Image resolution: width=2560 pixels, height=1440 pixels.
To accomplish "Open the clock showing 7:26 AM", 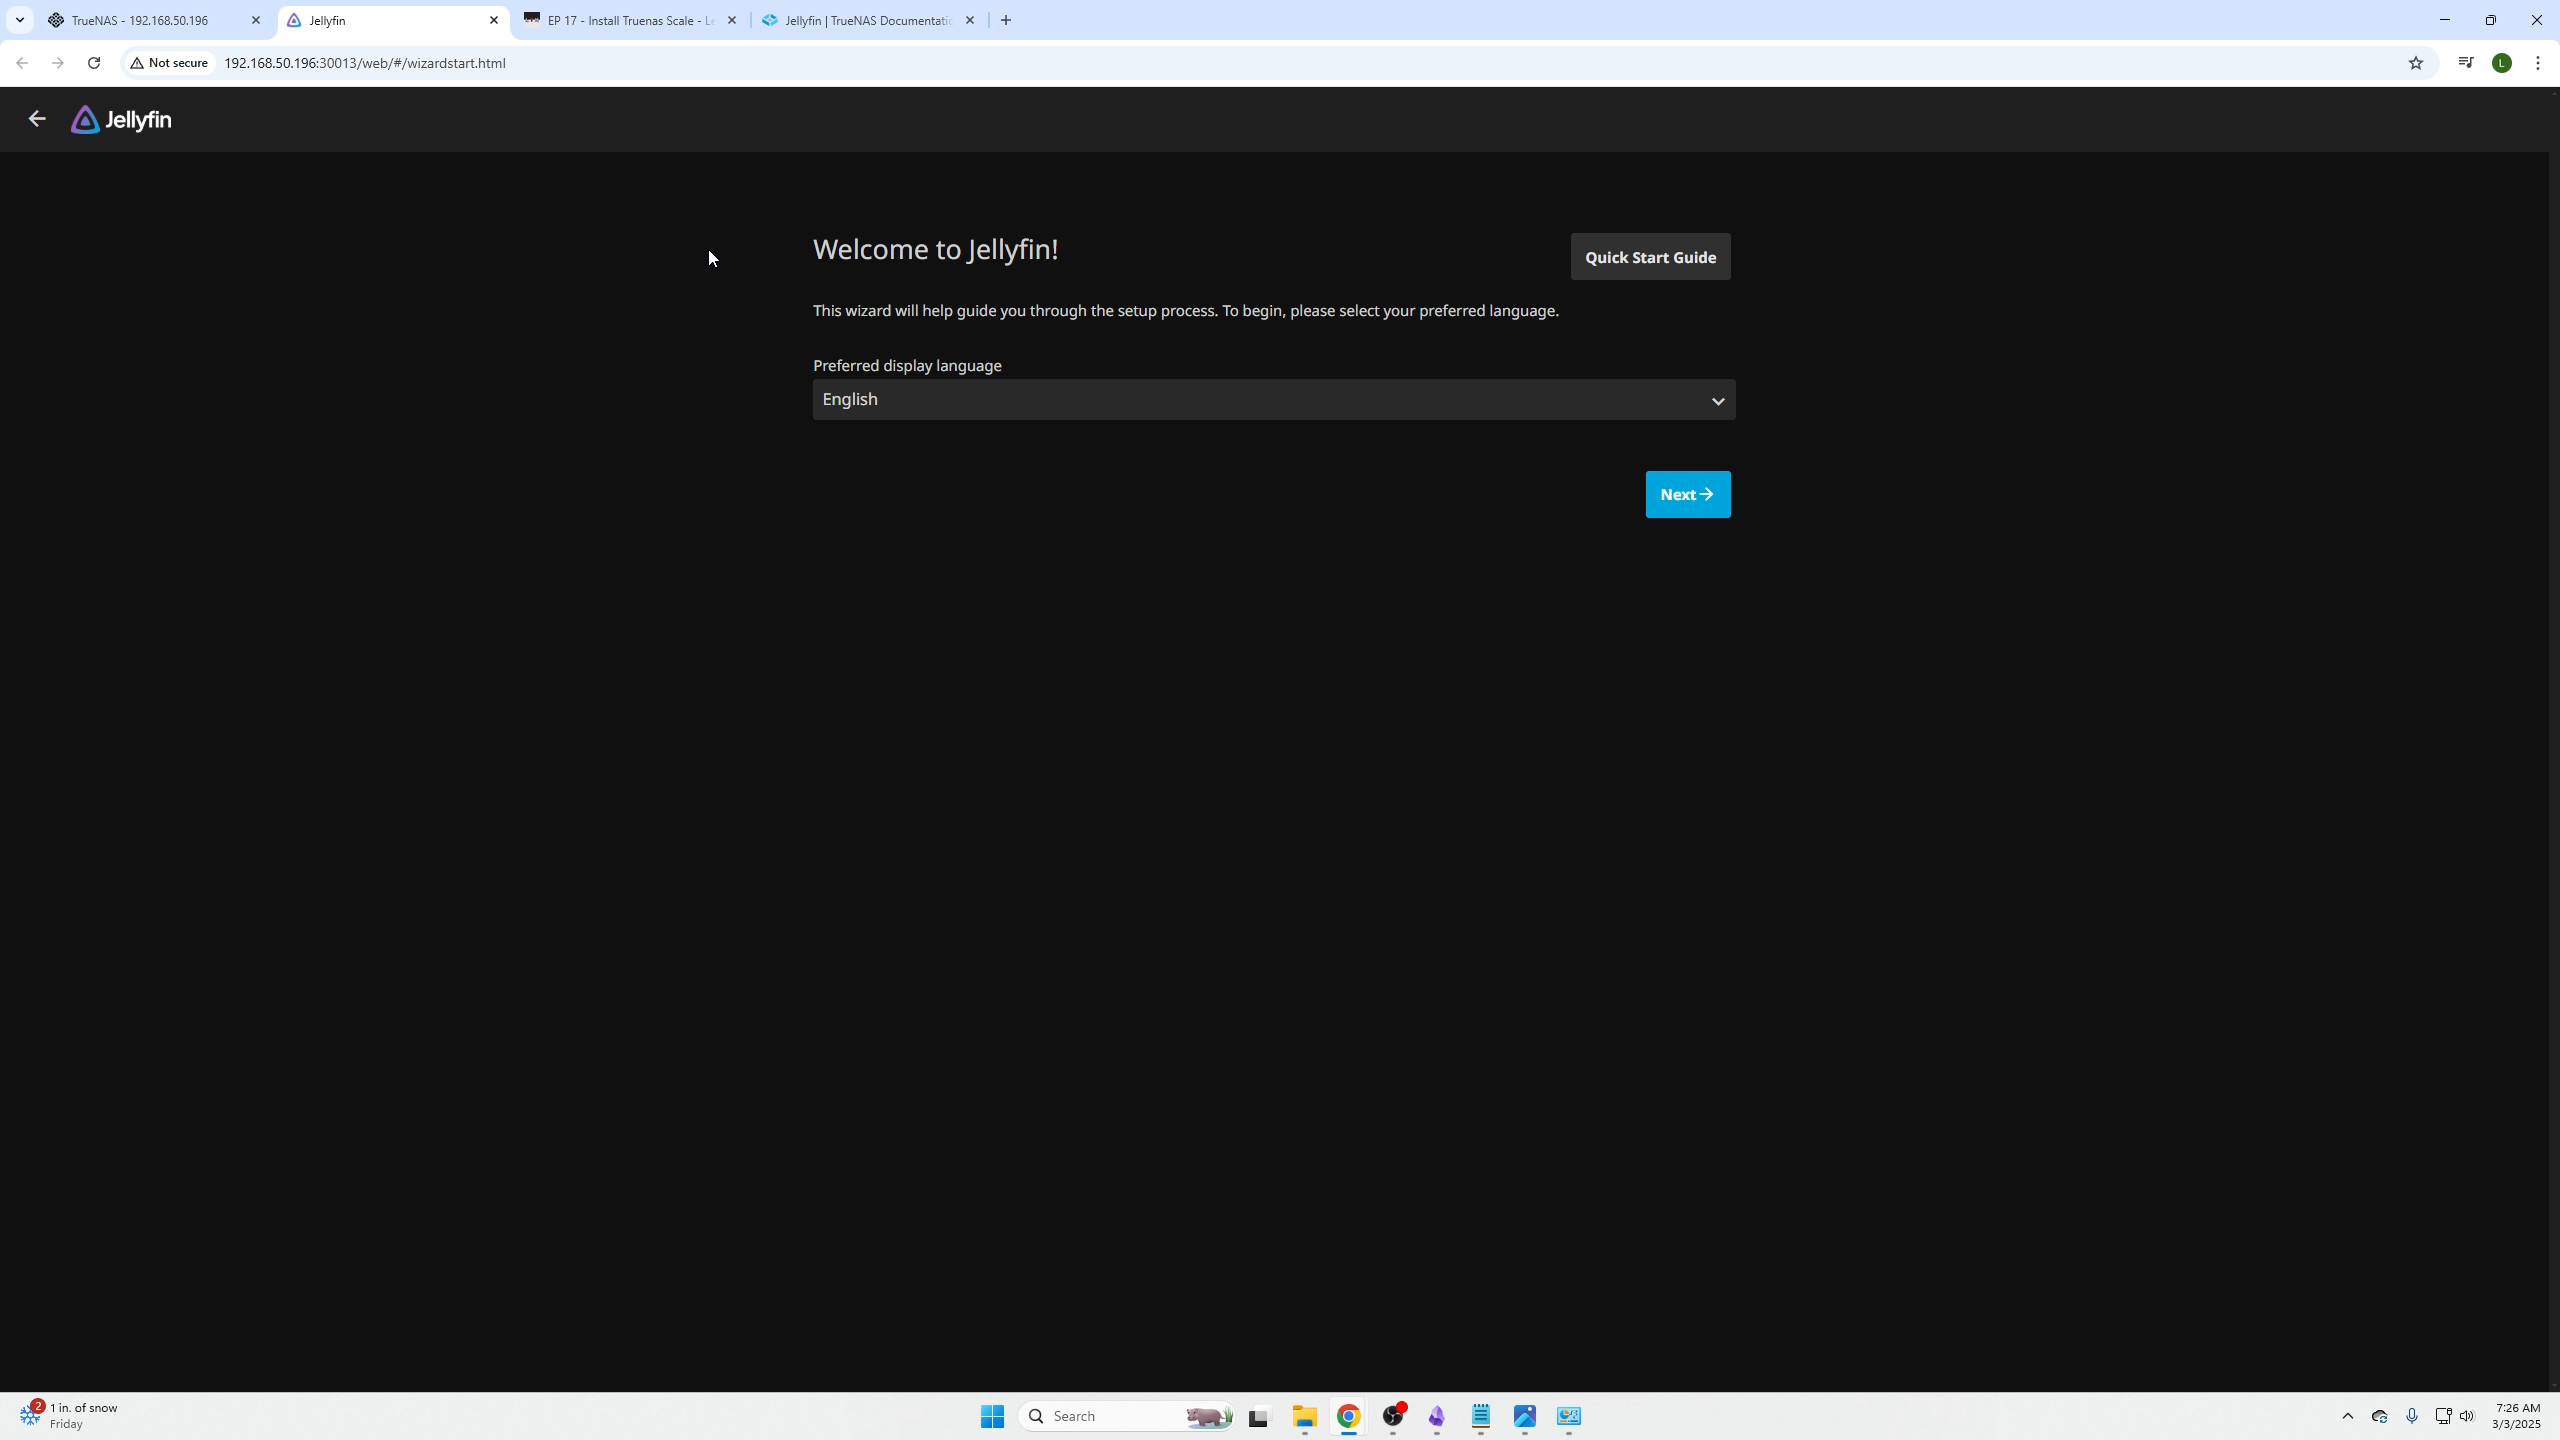I will pos(2516,1416).
